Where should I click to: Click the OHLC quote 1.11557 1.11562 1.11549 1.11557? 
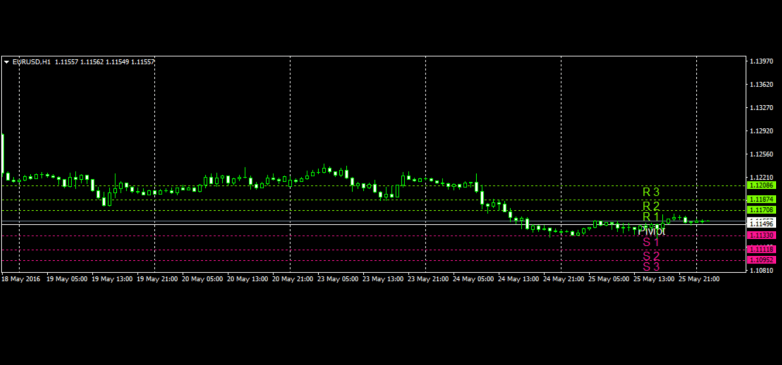click(105, 62)
